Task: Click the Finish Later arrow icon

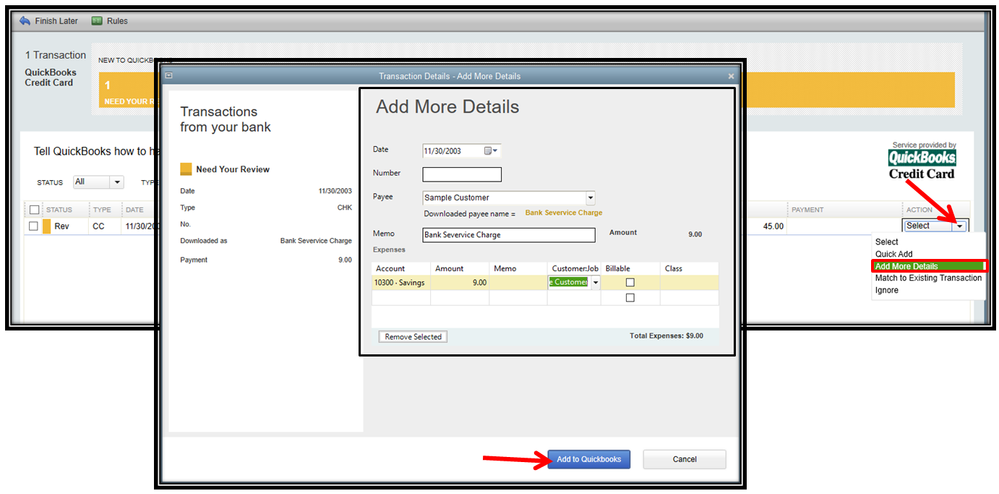Action: [x=25, y=21]
